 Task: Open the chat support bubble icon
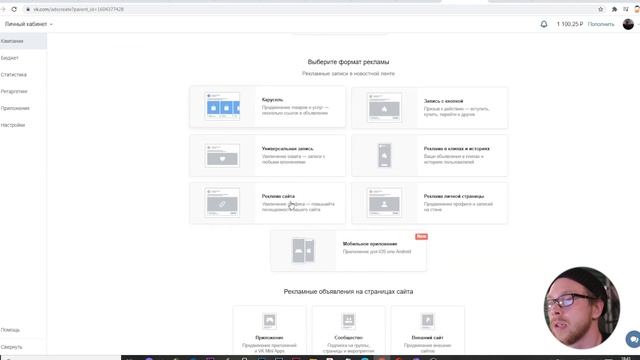pyautogui.click(x=633, y=339)
